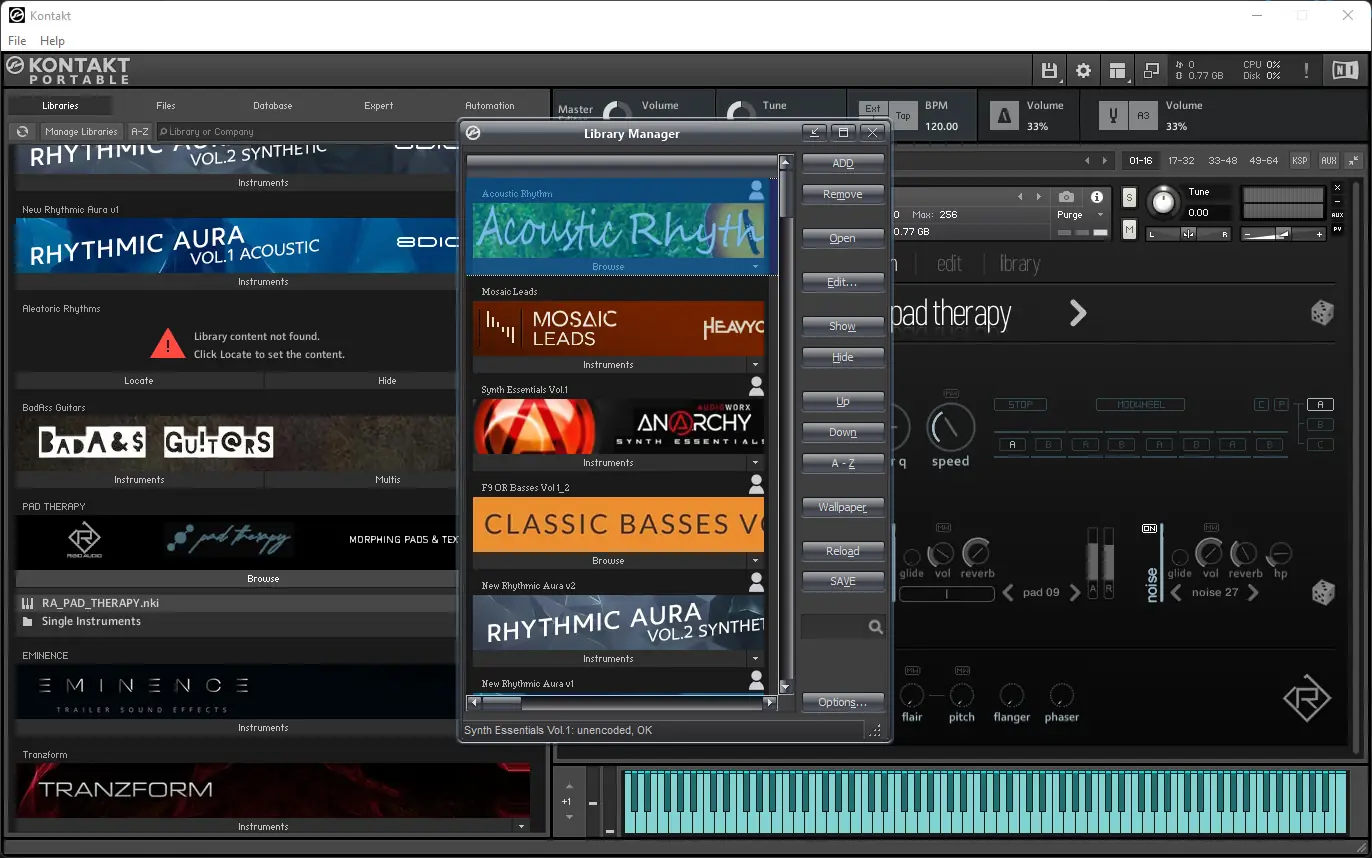The width and height of the screenshot is (1372, 858).
Task: Click the user icon on Acoustic Rhythm entry
Action: point(756,188)
